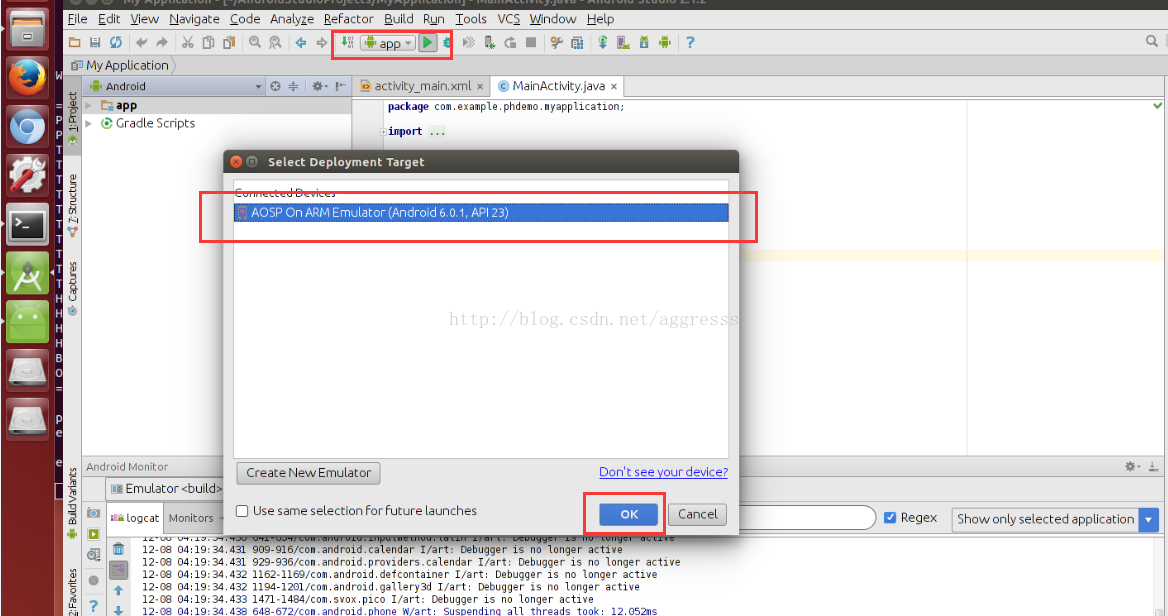Toggle Scroll to the end logcat icon
Image resolution: width=1168 pixels, height=616 pixels.
pos(118,570)
